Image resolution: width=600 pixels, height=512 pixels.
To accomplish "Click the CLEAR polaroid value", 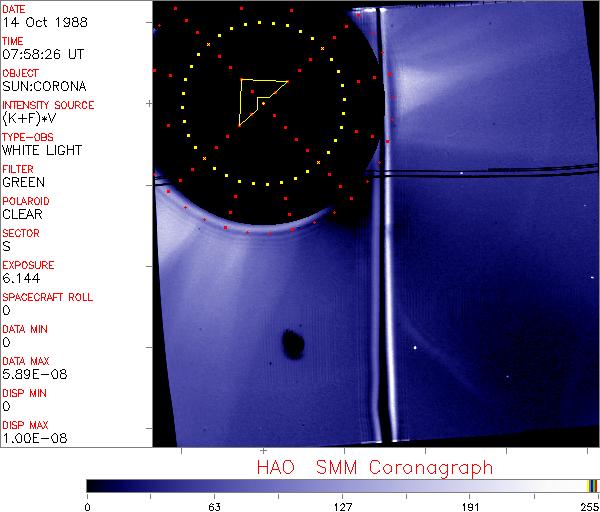I will point(22,214).
